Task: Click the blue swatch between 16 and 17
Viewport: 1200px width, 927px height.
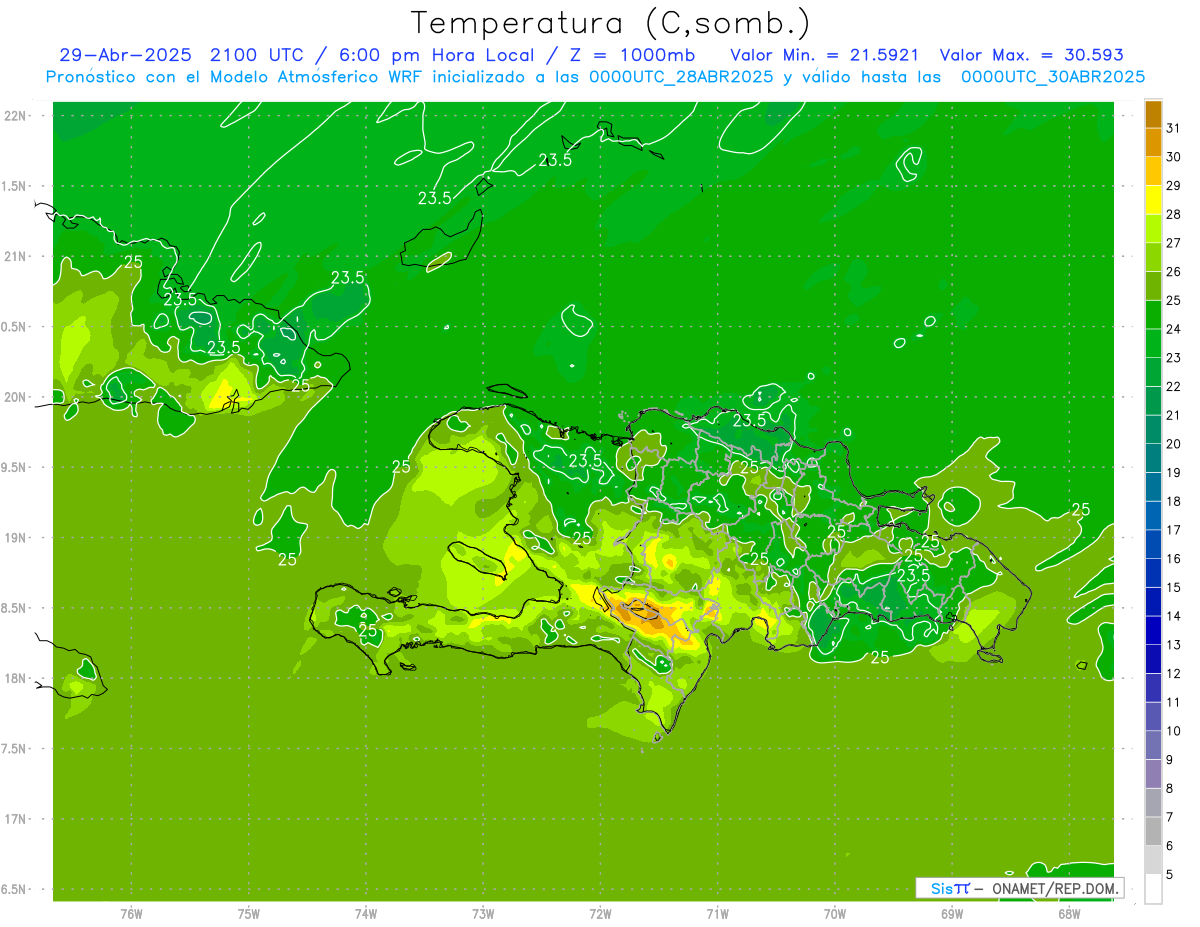Action: point(1154,545)
